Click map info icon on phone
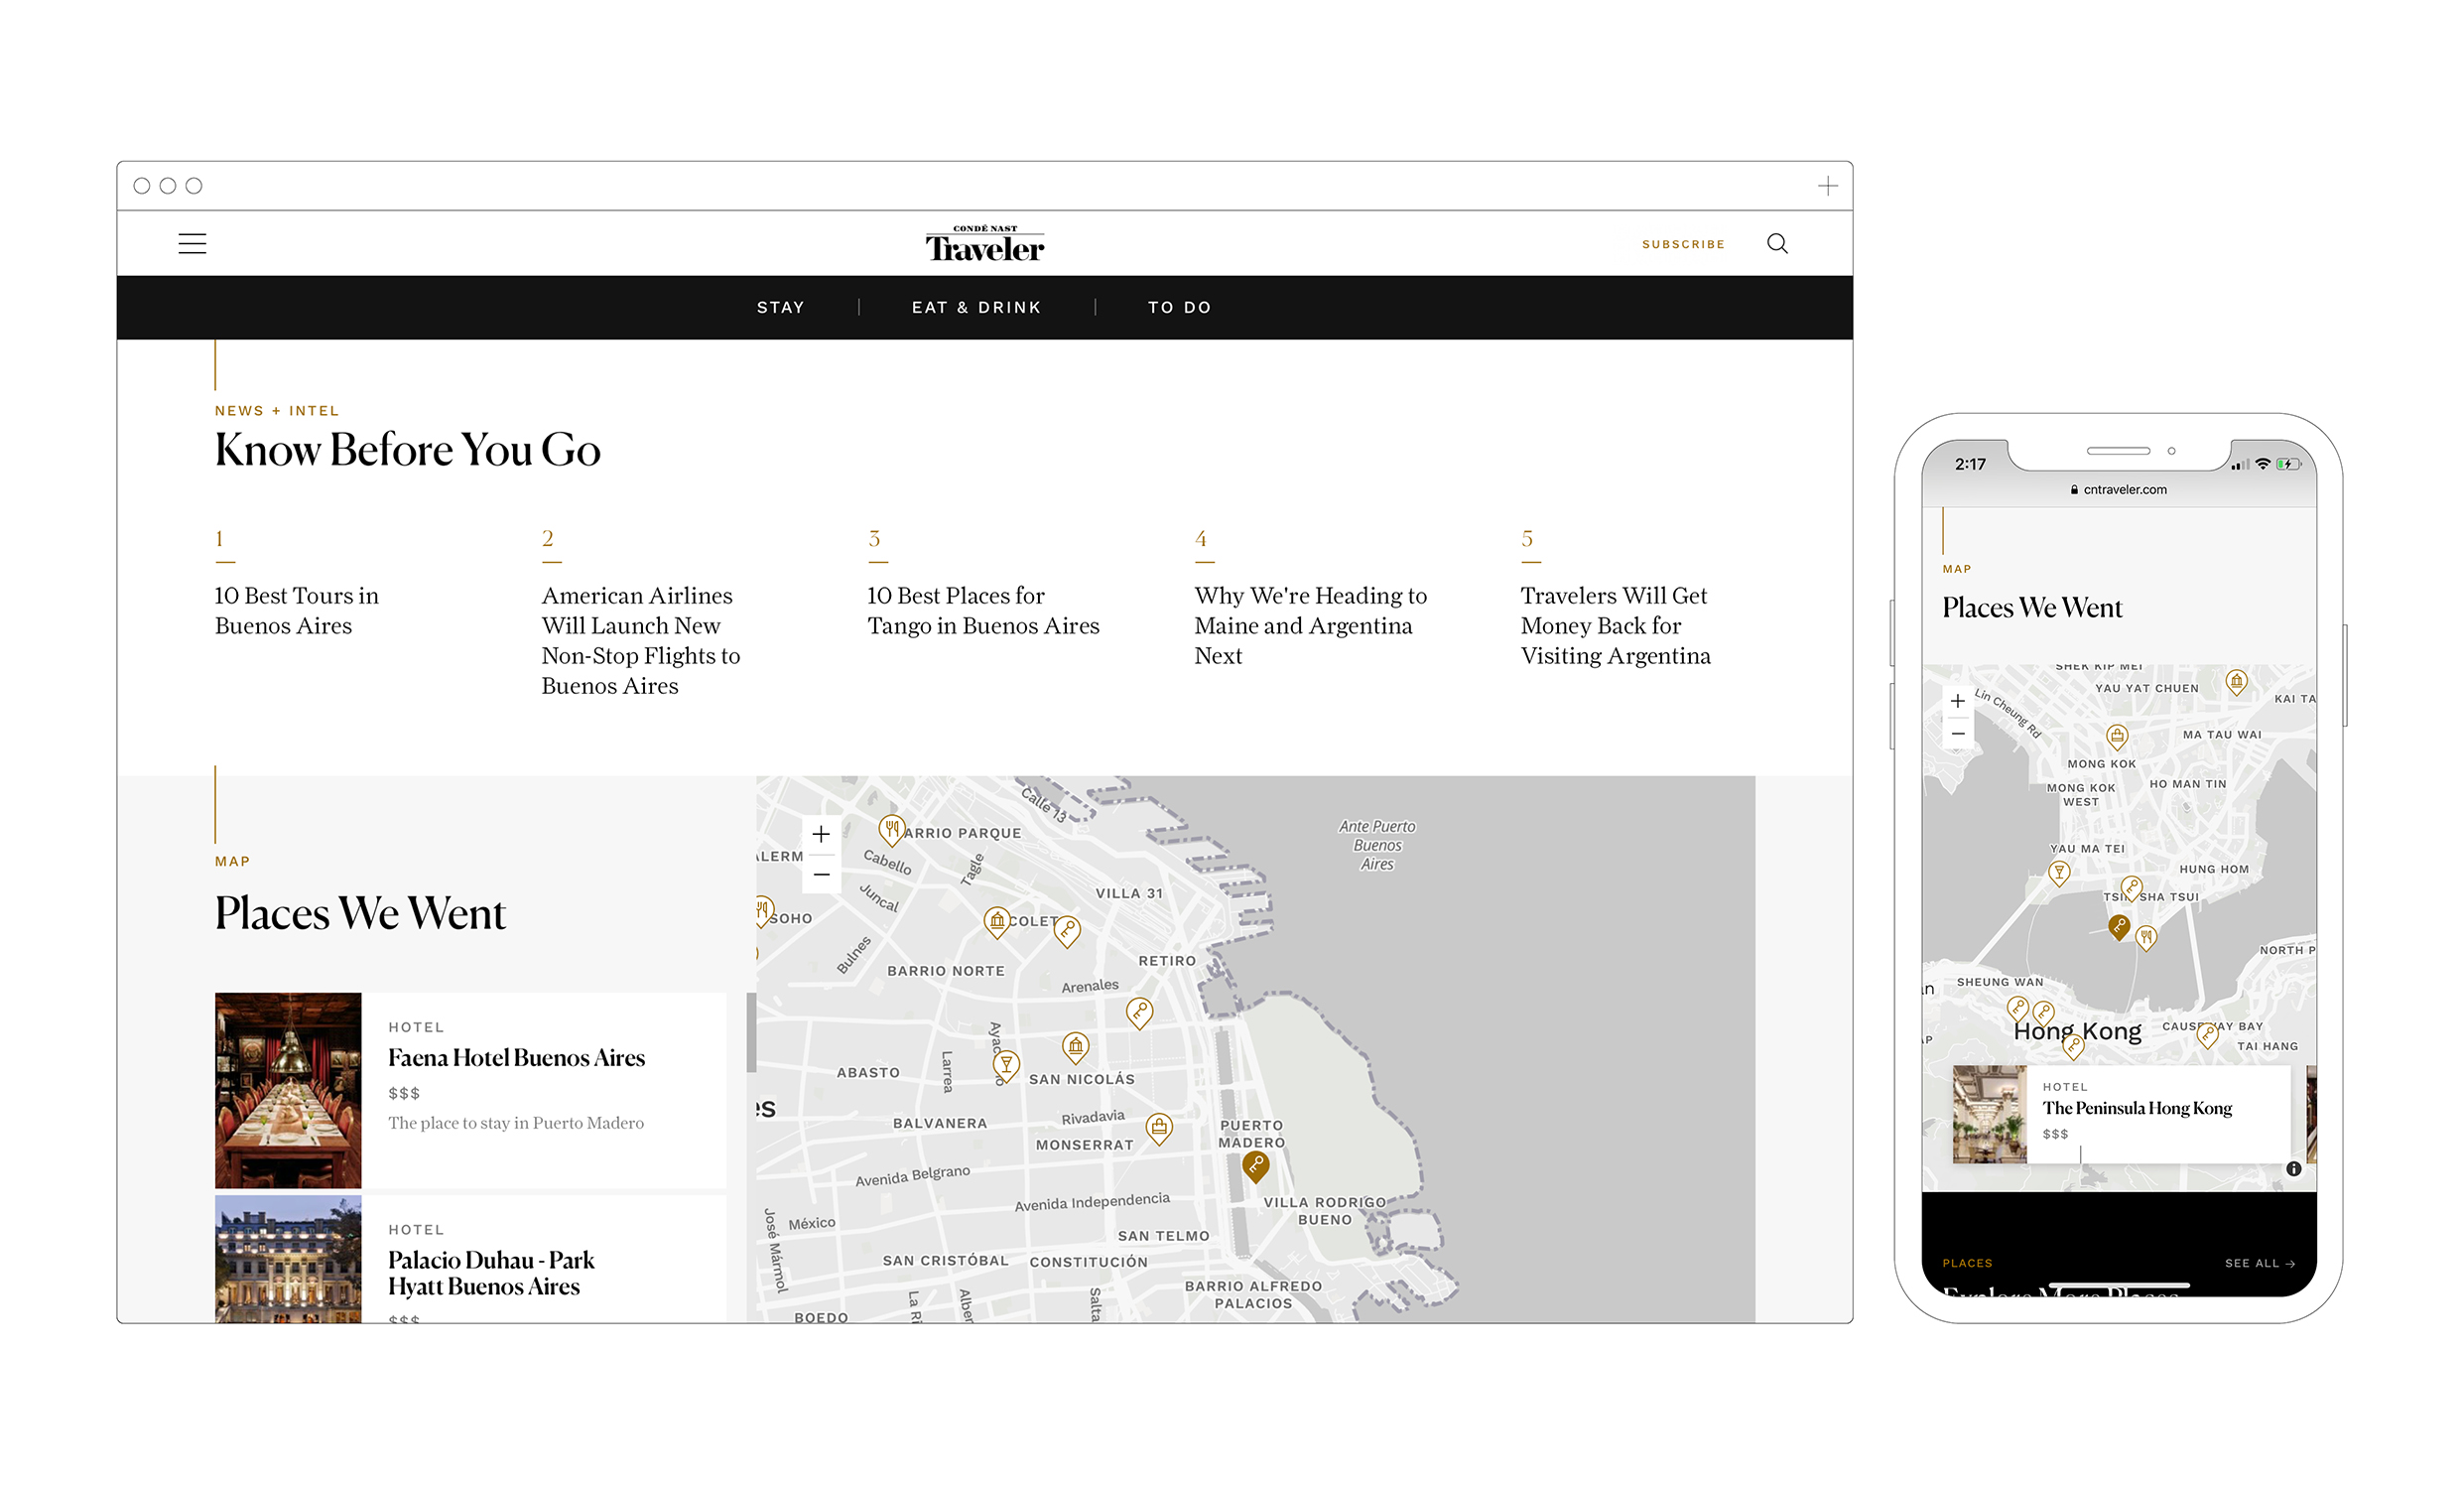2464x1489 pixels. pyautogui.click(x=2294, y=1169)
